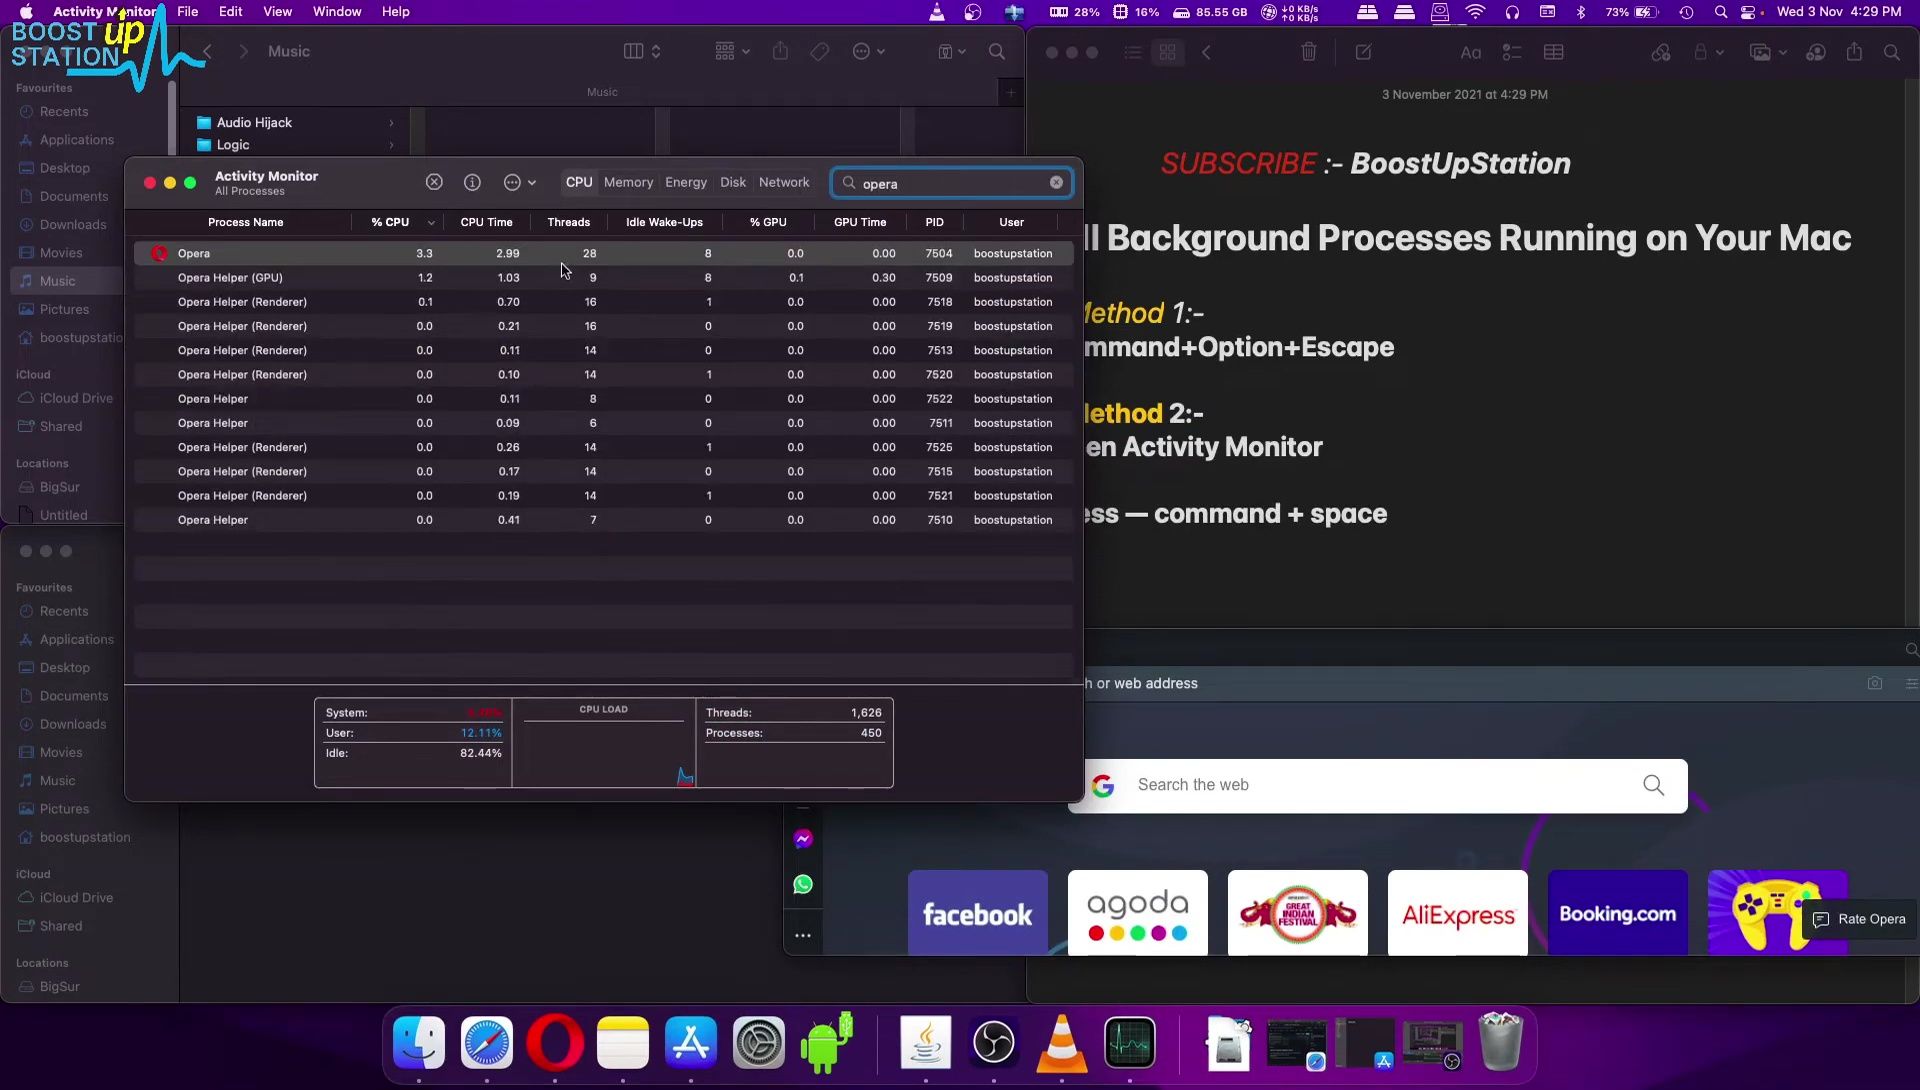
Task: Open System Preferences from the Dock
Action: tap(759, 1043)
